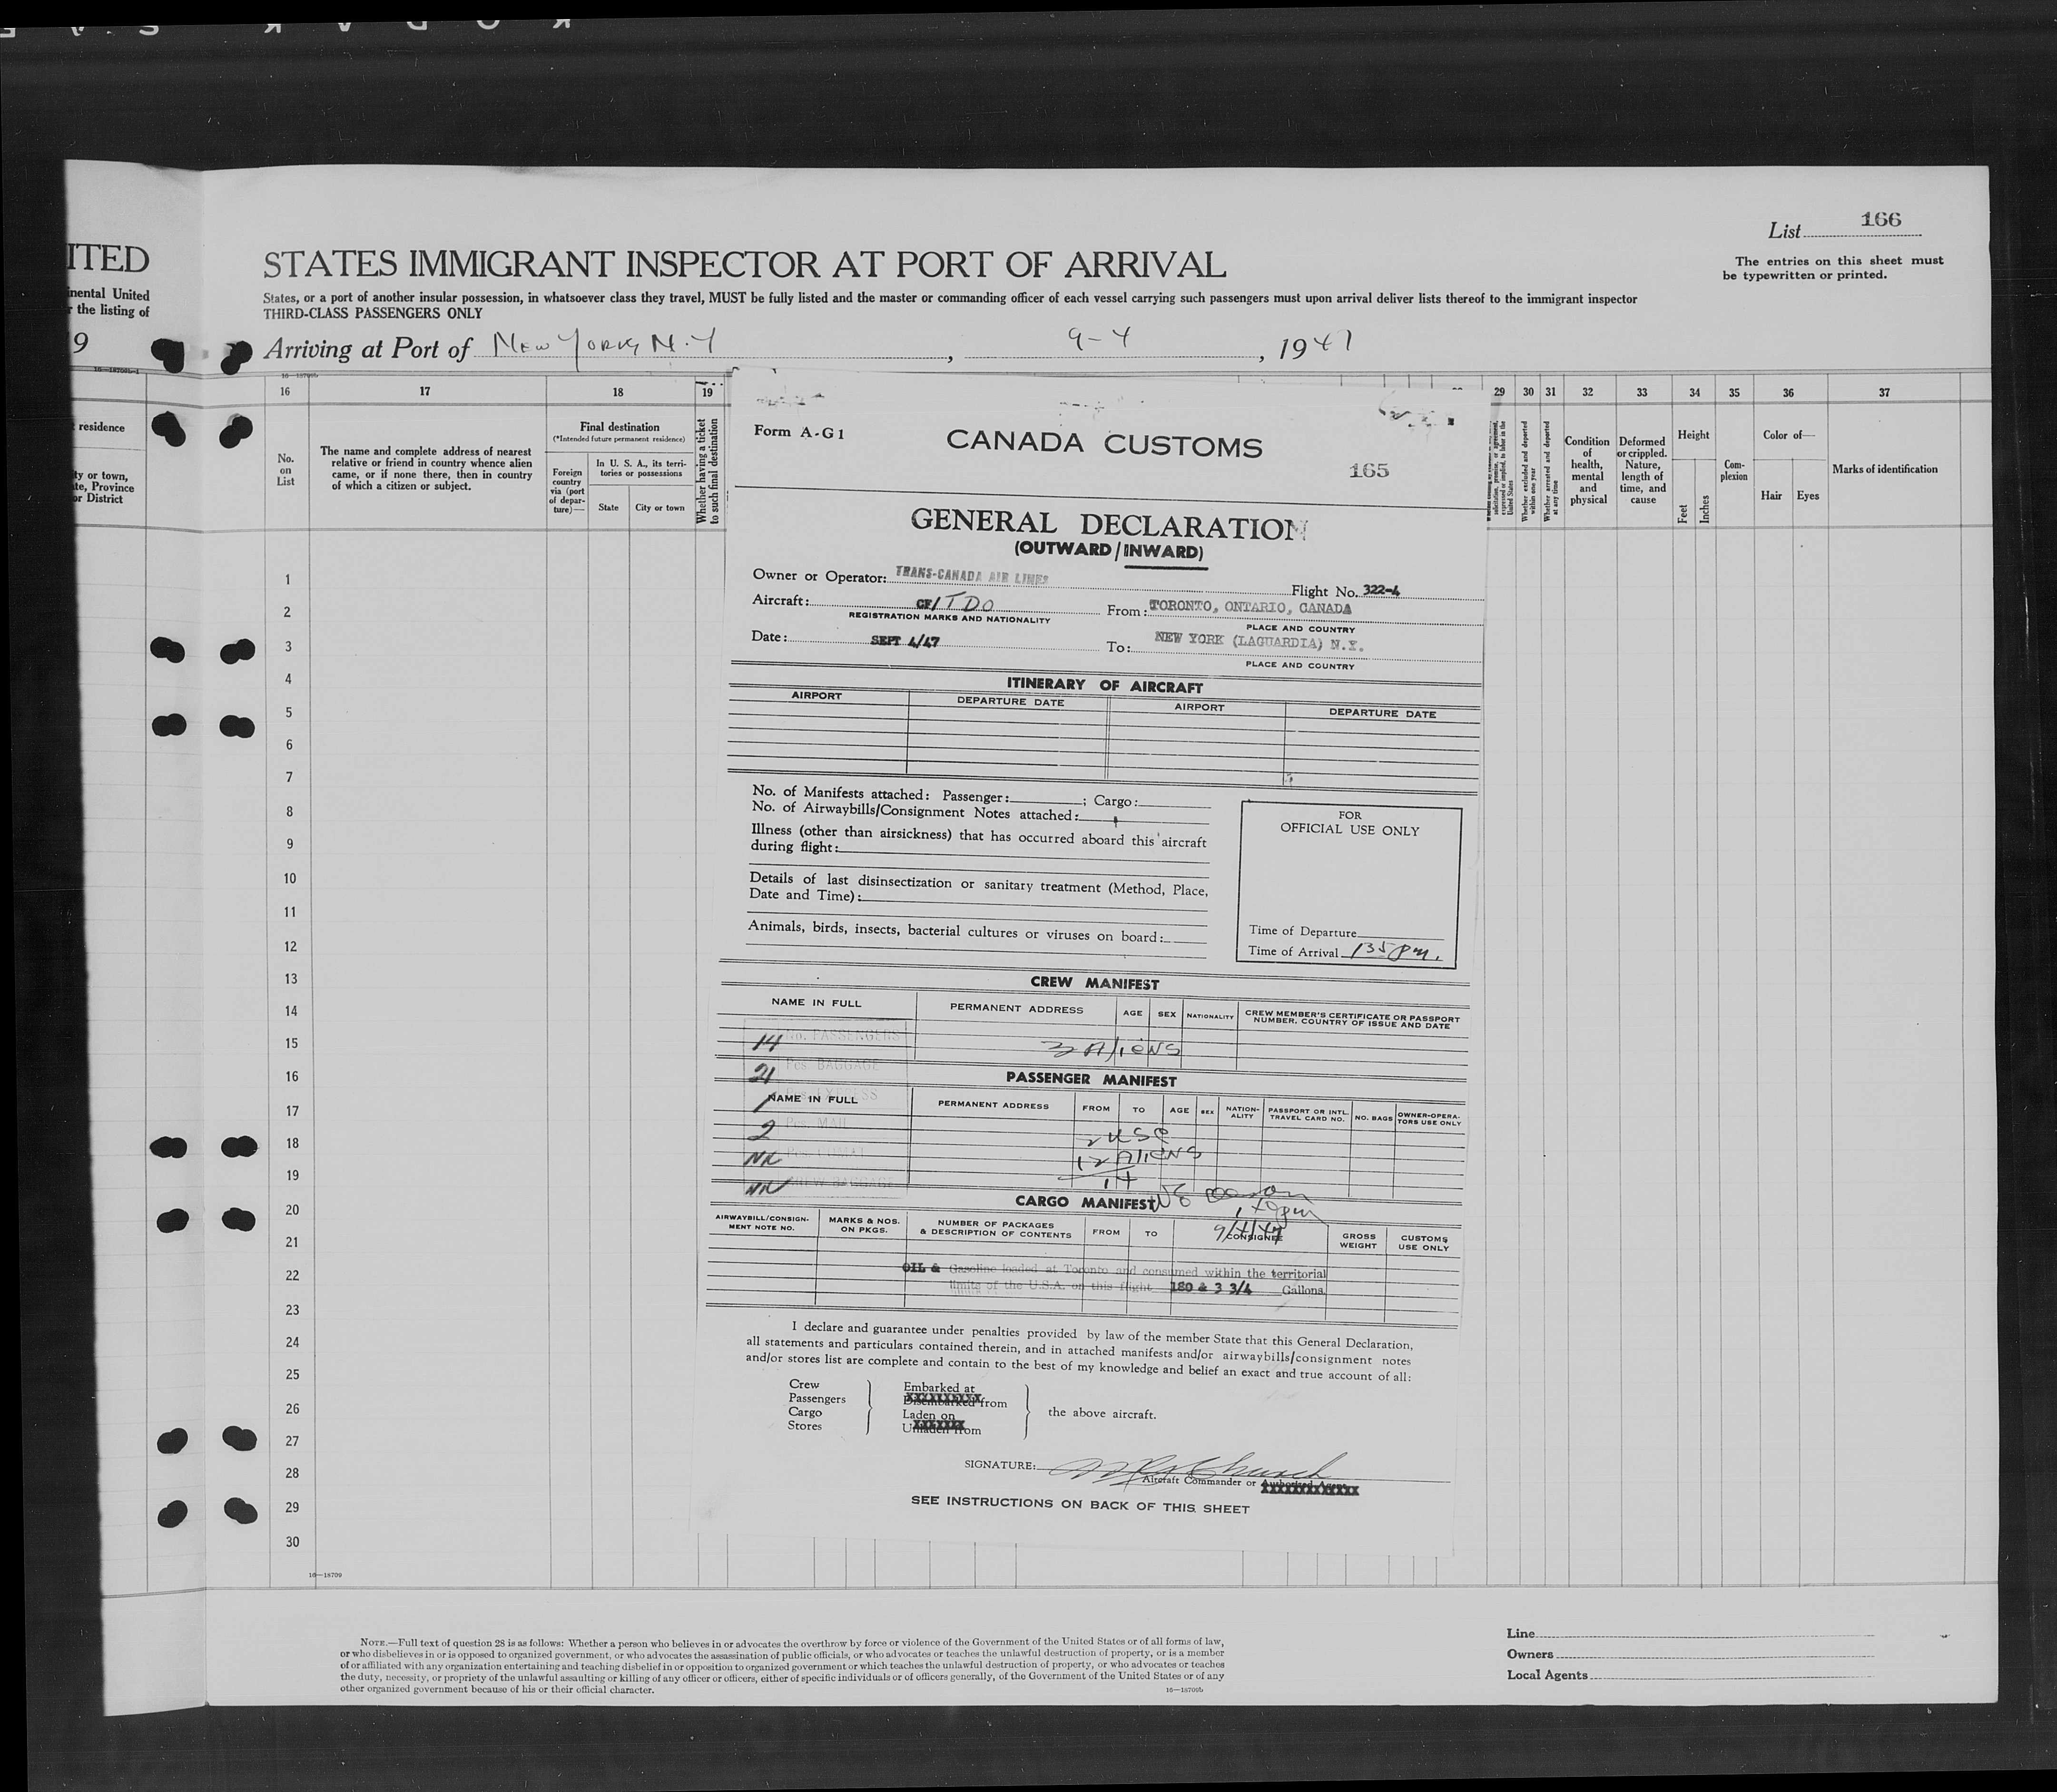Select 'TORONTO, ONTARIO, CANADA' origin
Image resolution: width=2057 pixels, height=1792 pixels.
point(1251,607)
